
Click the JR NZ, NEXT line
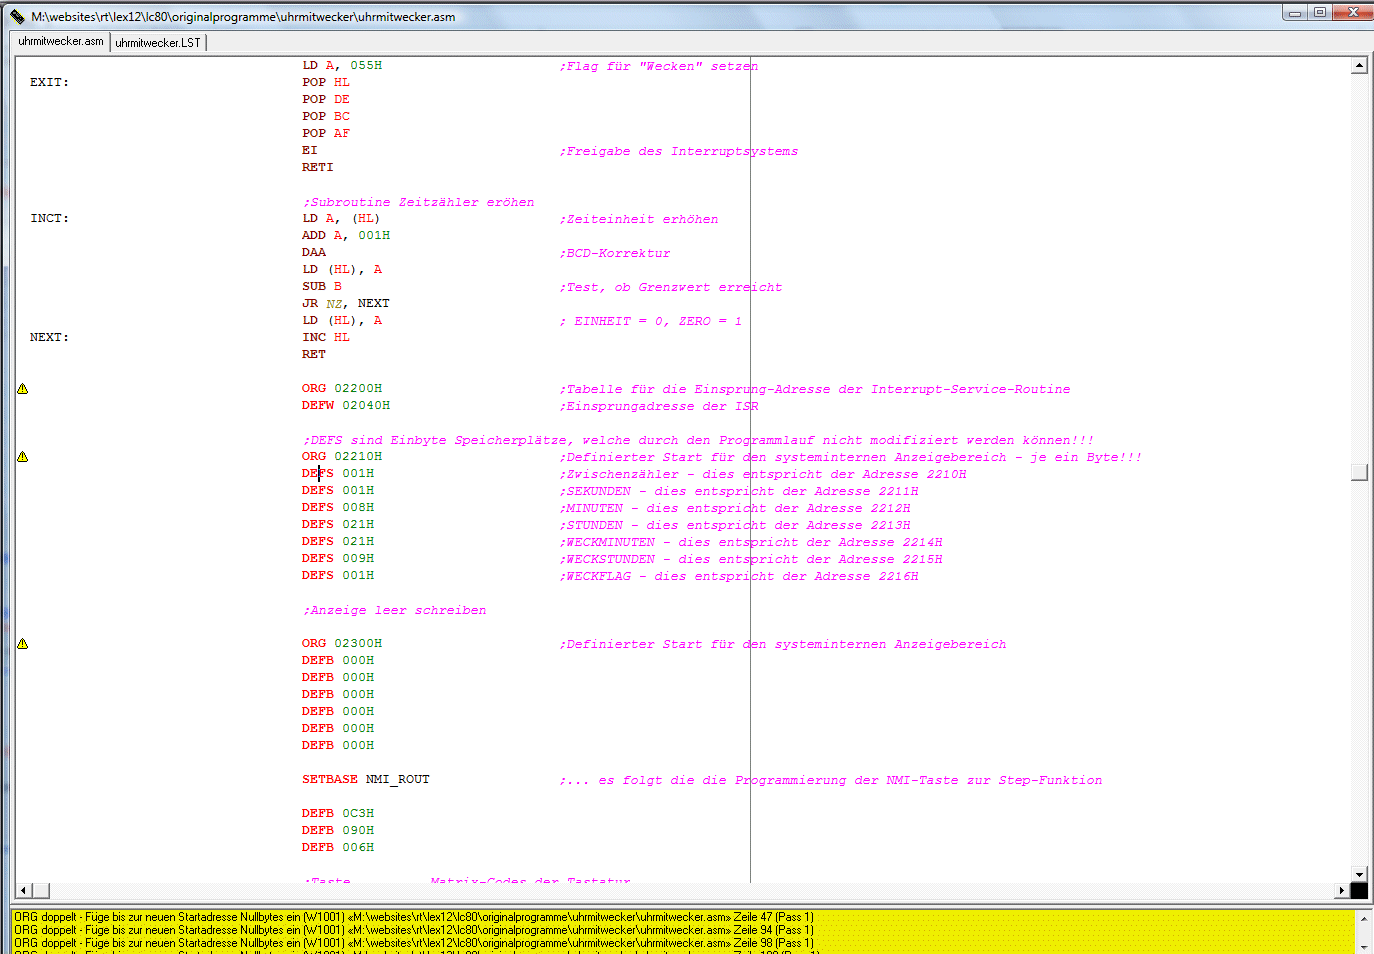346,303
